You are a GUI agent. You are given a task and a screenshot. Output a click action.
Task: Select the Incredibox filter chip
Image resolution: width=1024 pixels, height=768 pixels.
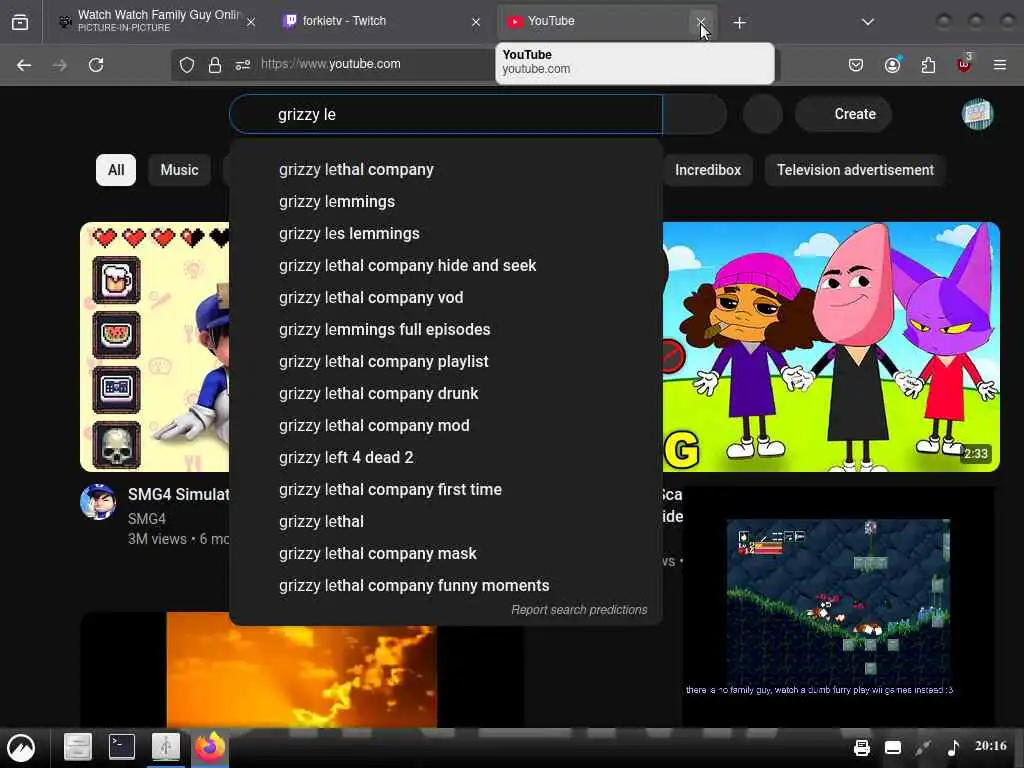708,170
